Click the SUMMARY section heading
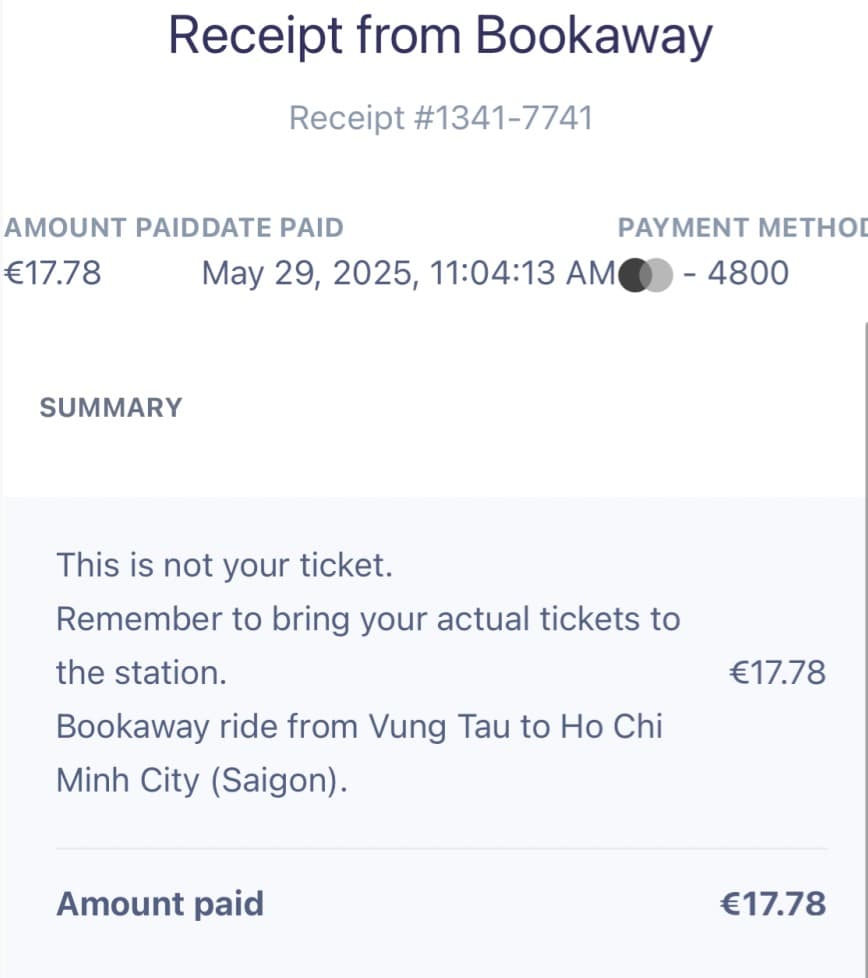The width and height of the screenshot is (868, 978). click(x=111, y=408)
